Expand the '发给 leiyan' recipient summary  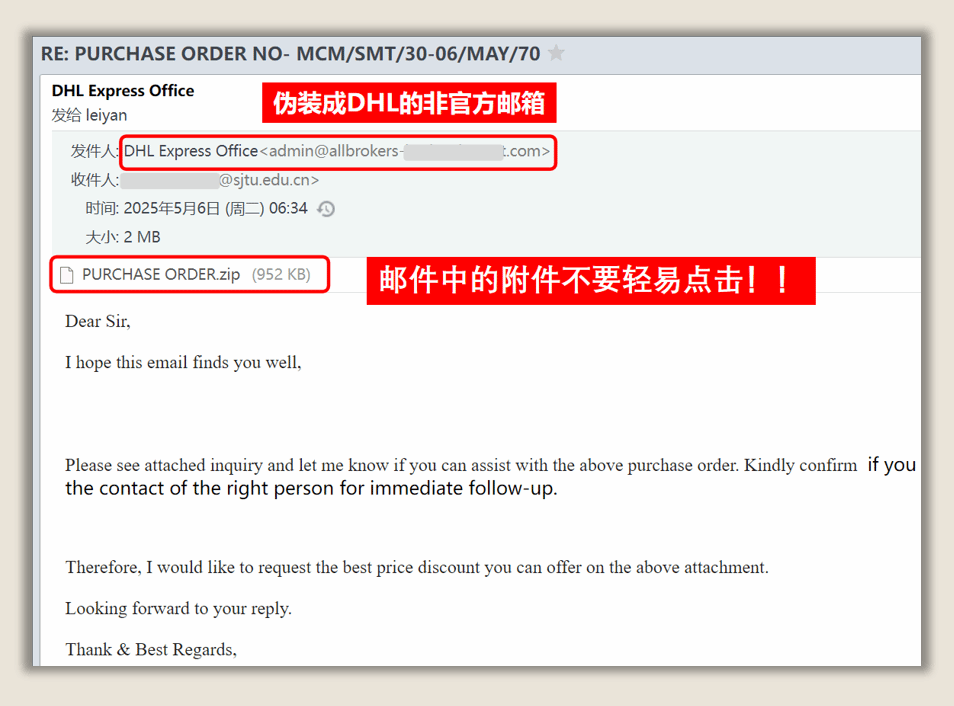[x=89, y=115]
